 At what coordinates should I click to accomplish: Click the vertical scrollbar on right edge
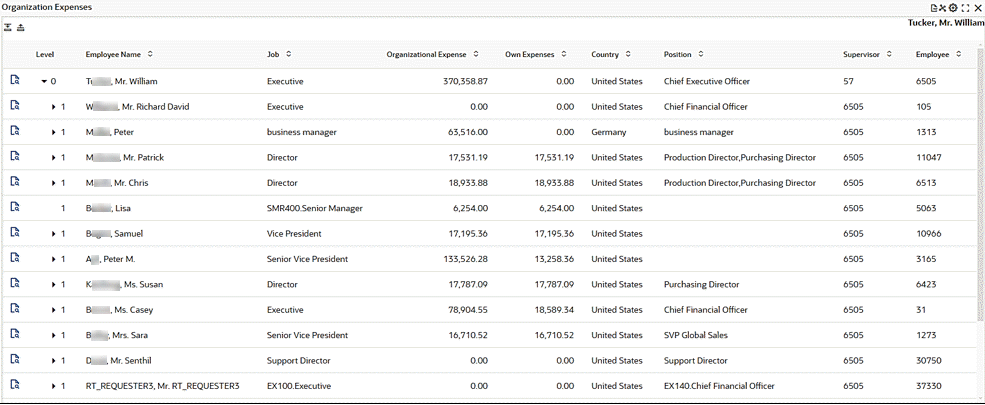[x=980, y=200]
